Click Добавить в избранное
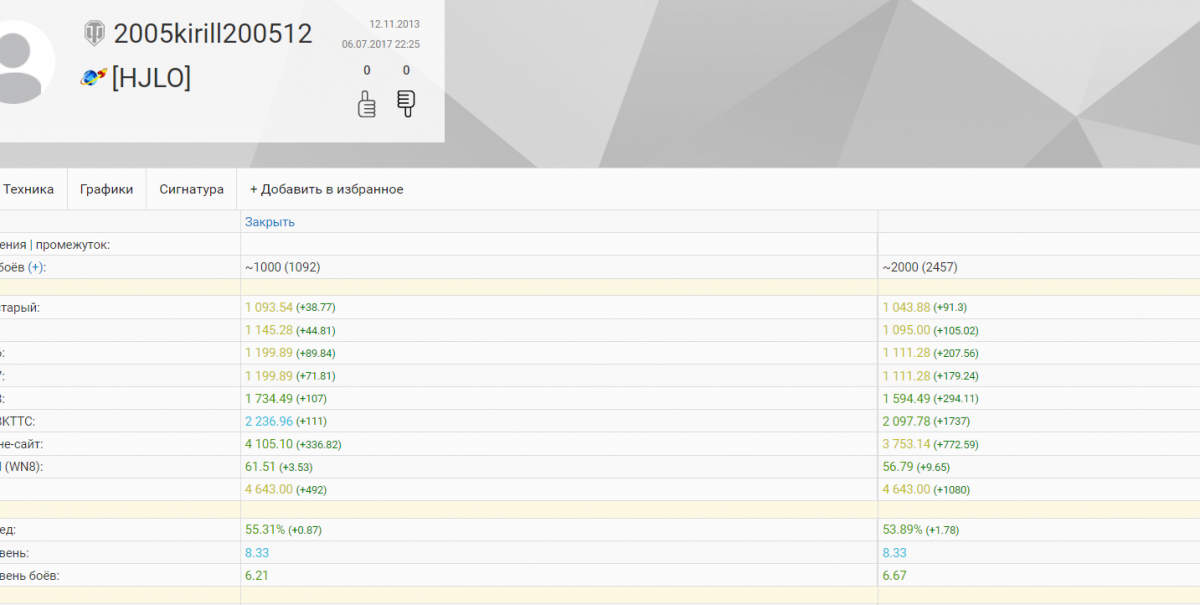 [327, 189]
